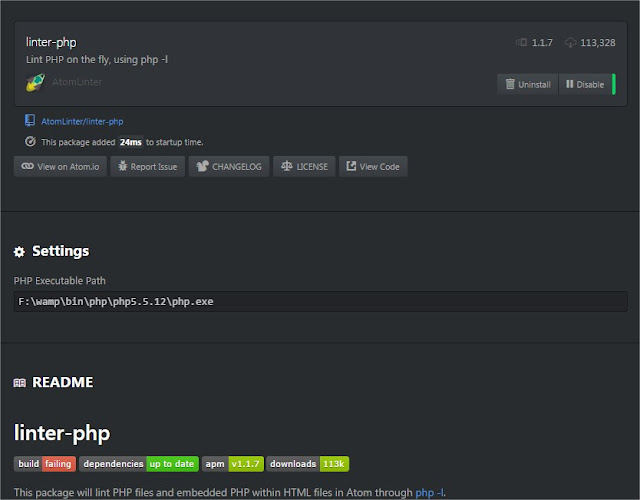This screenshot has height=500, width=640.
Task: Click the apm v1.1.7 badge
Action: tap(233, 464)
